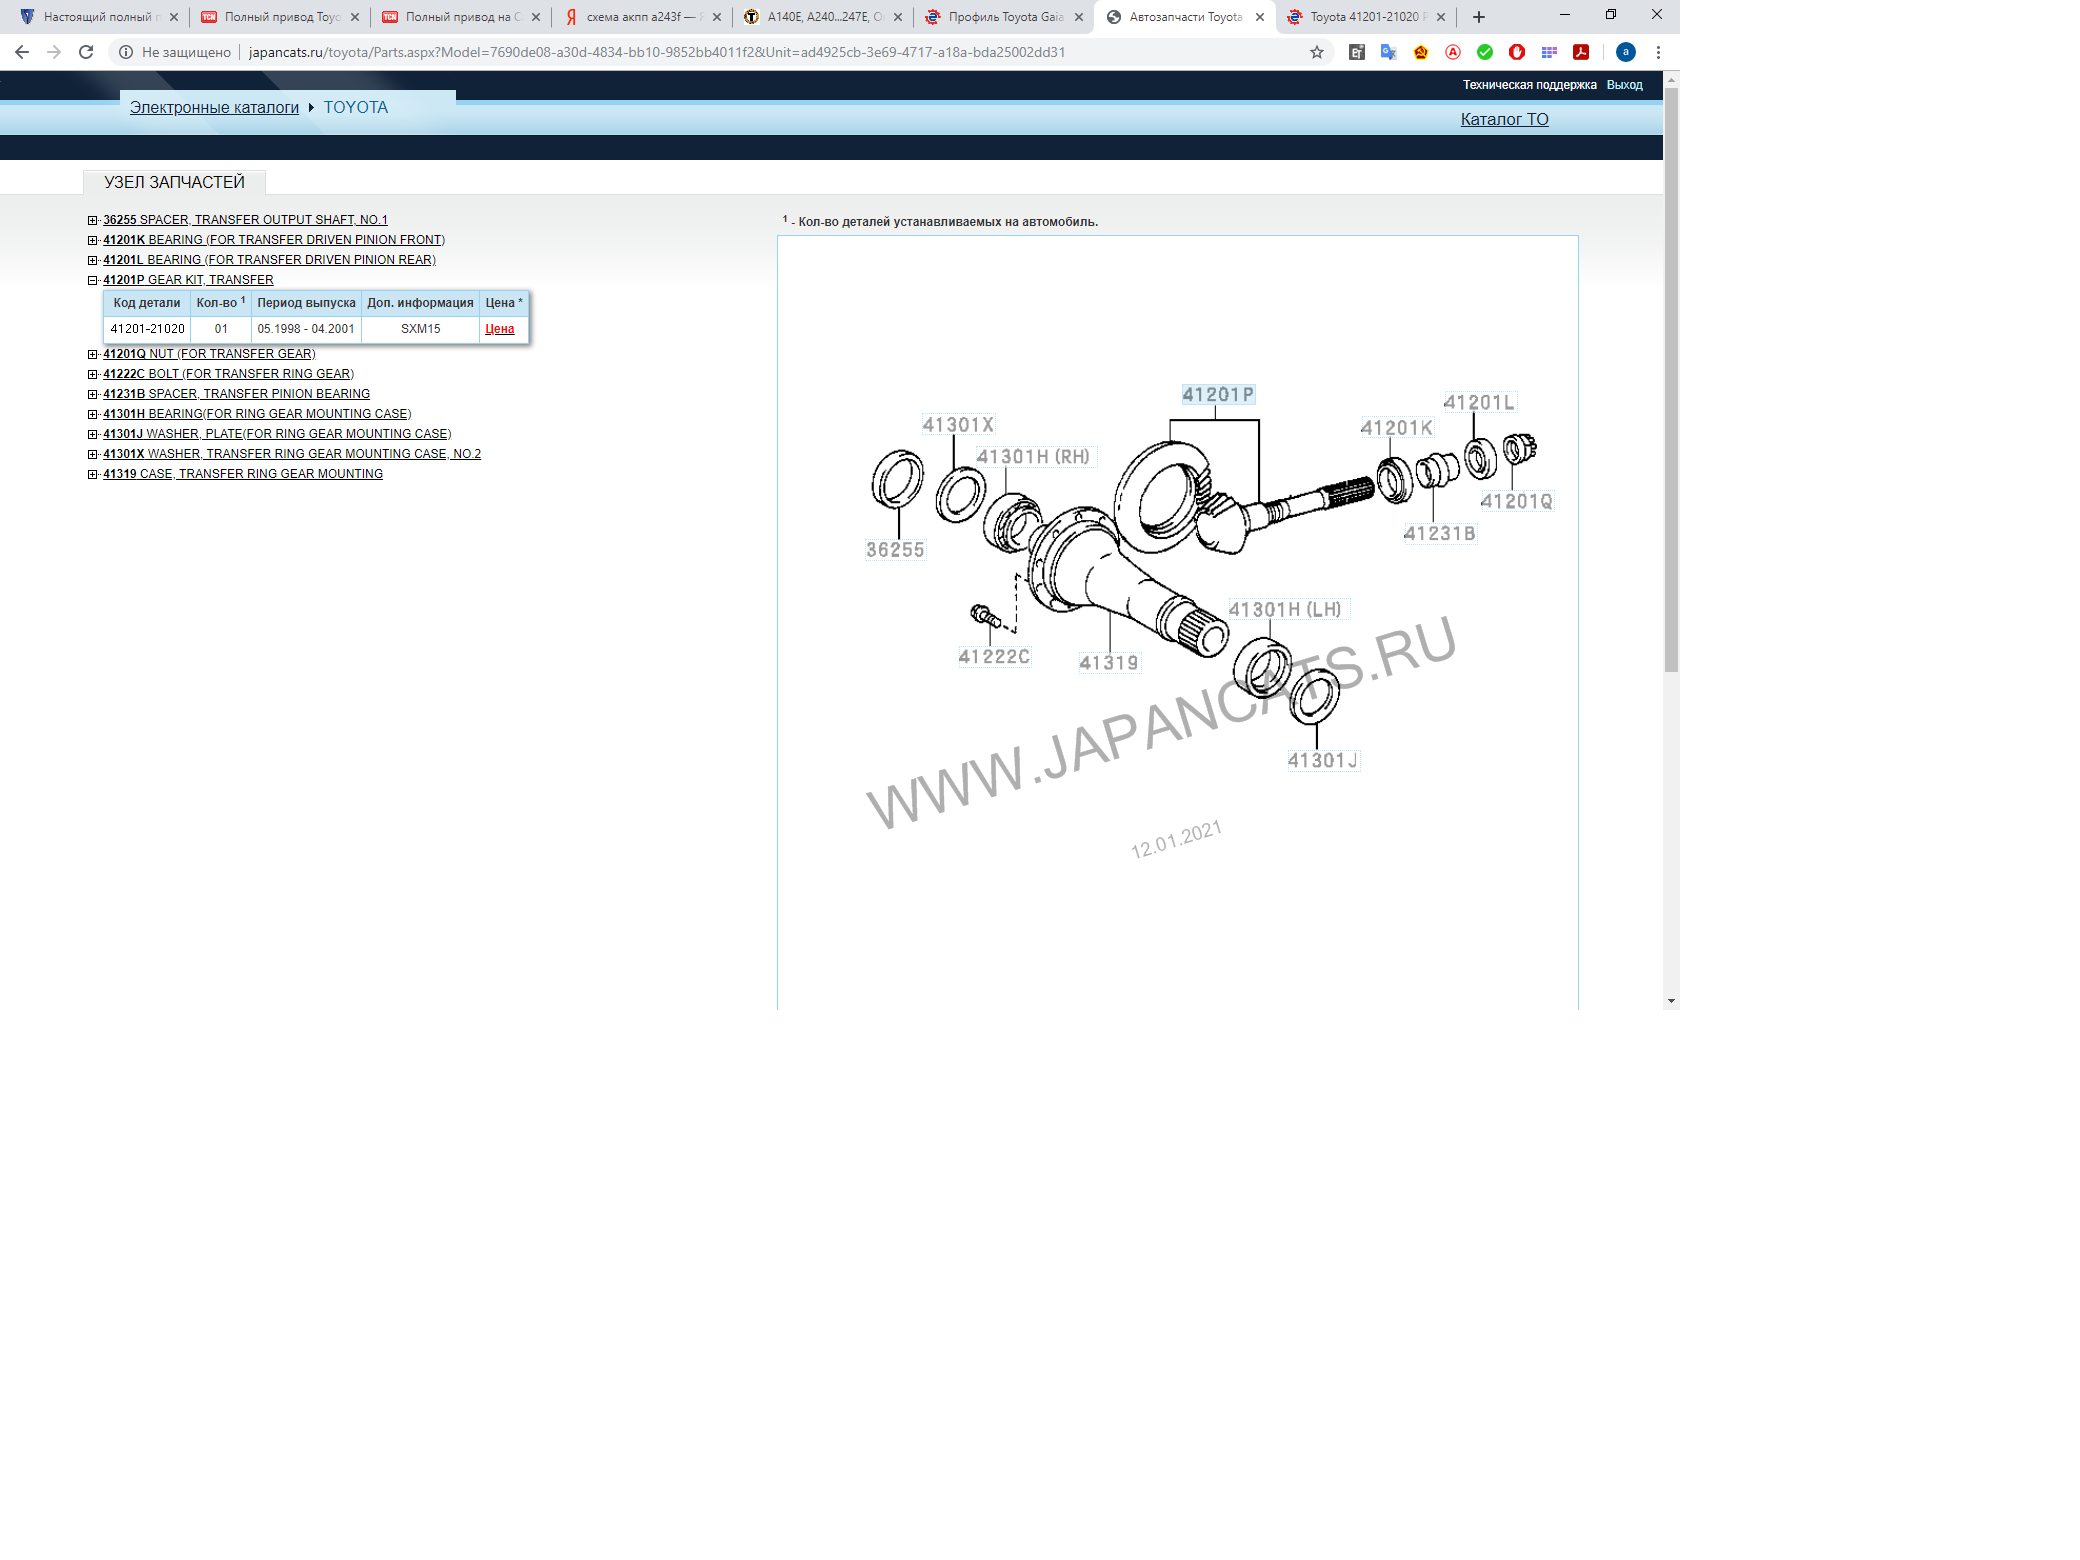Open a new browser tab

pos(1479,17)
